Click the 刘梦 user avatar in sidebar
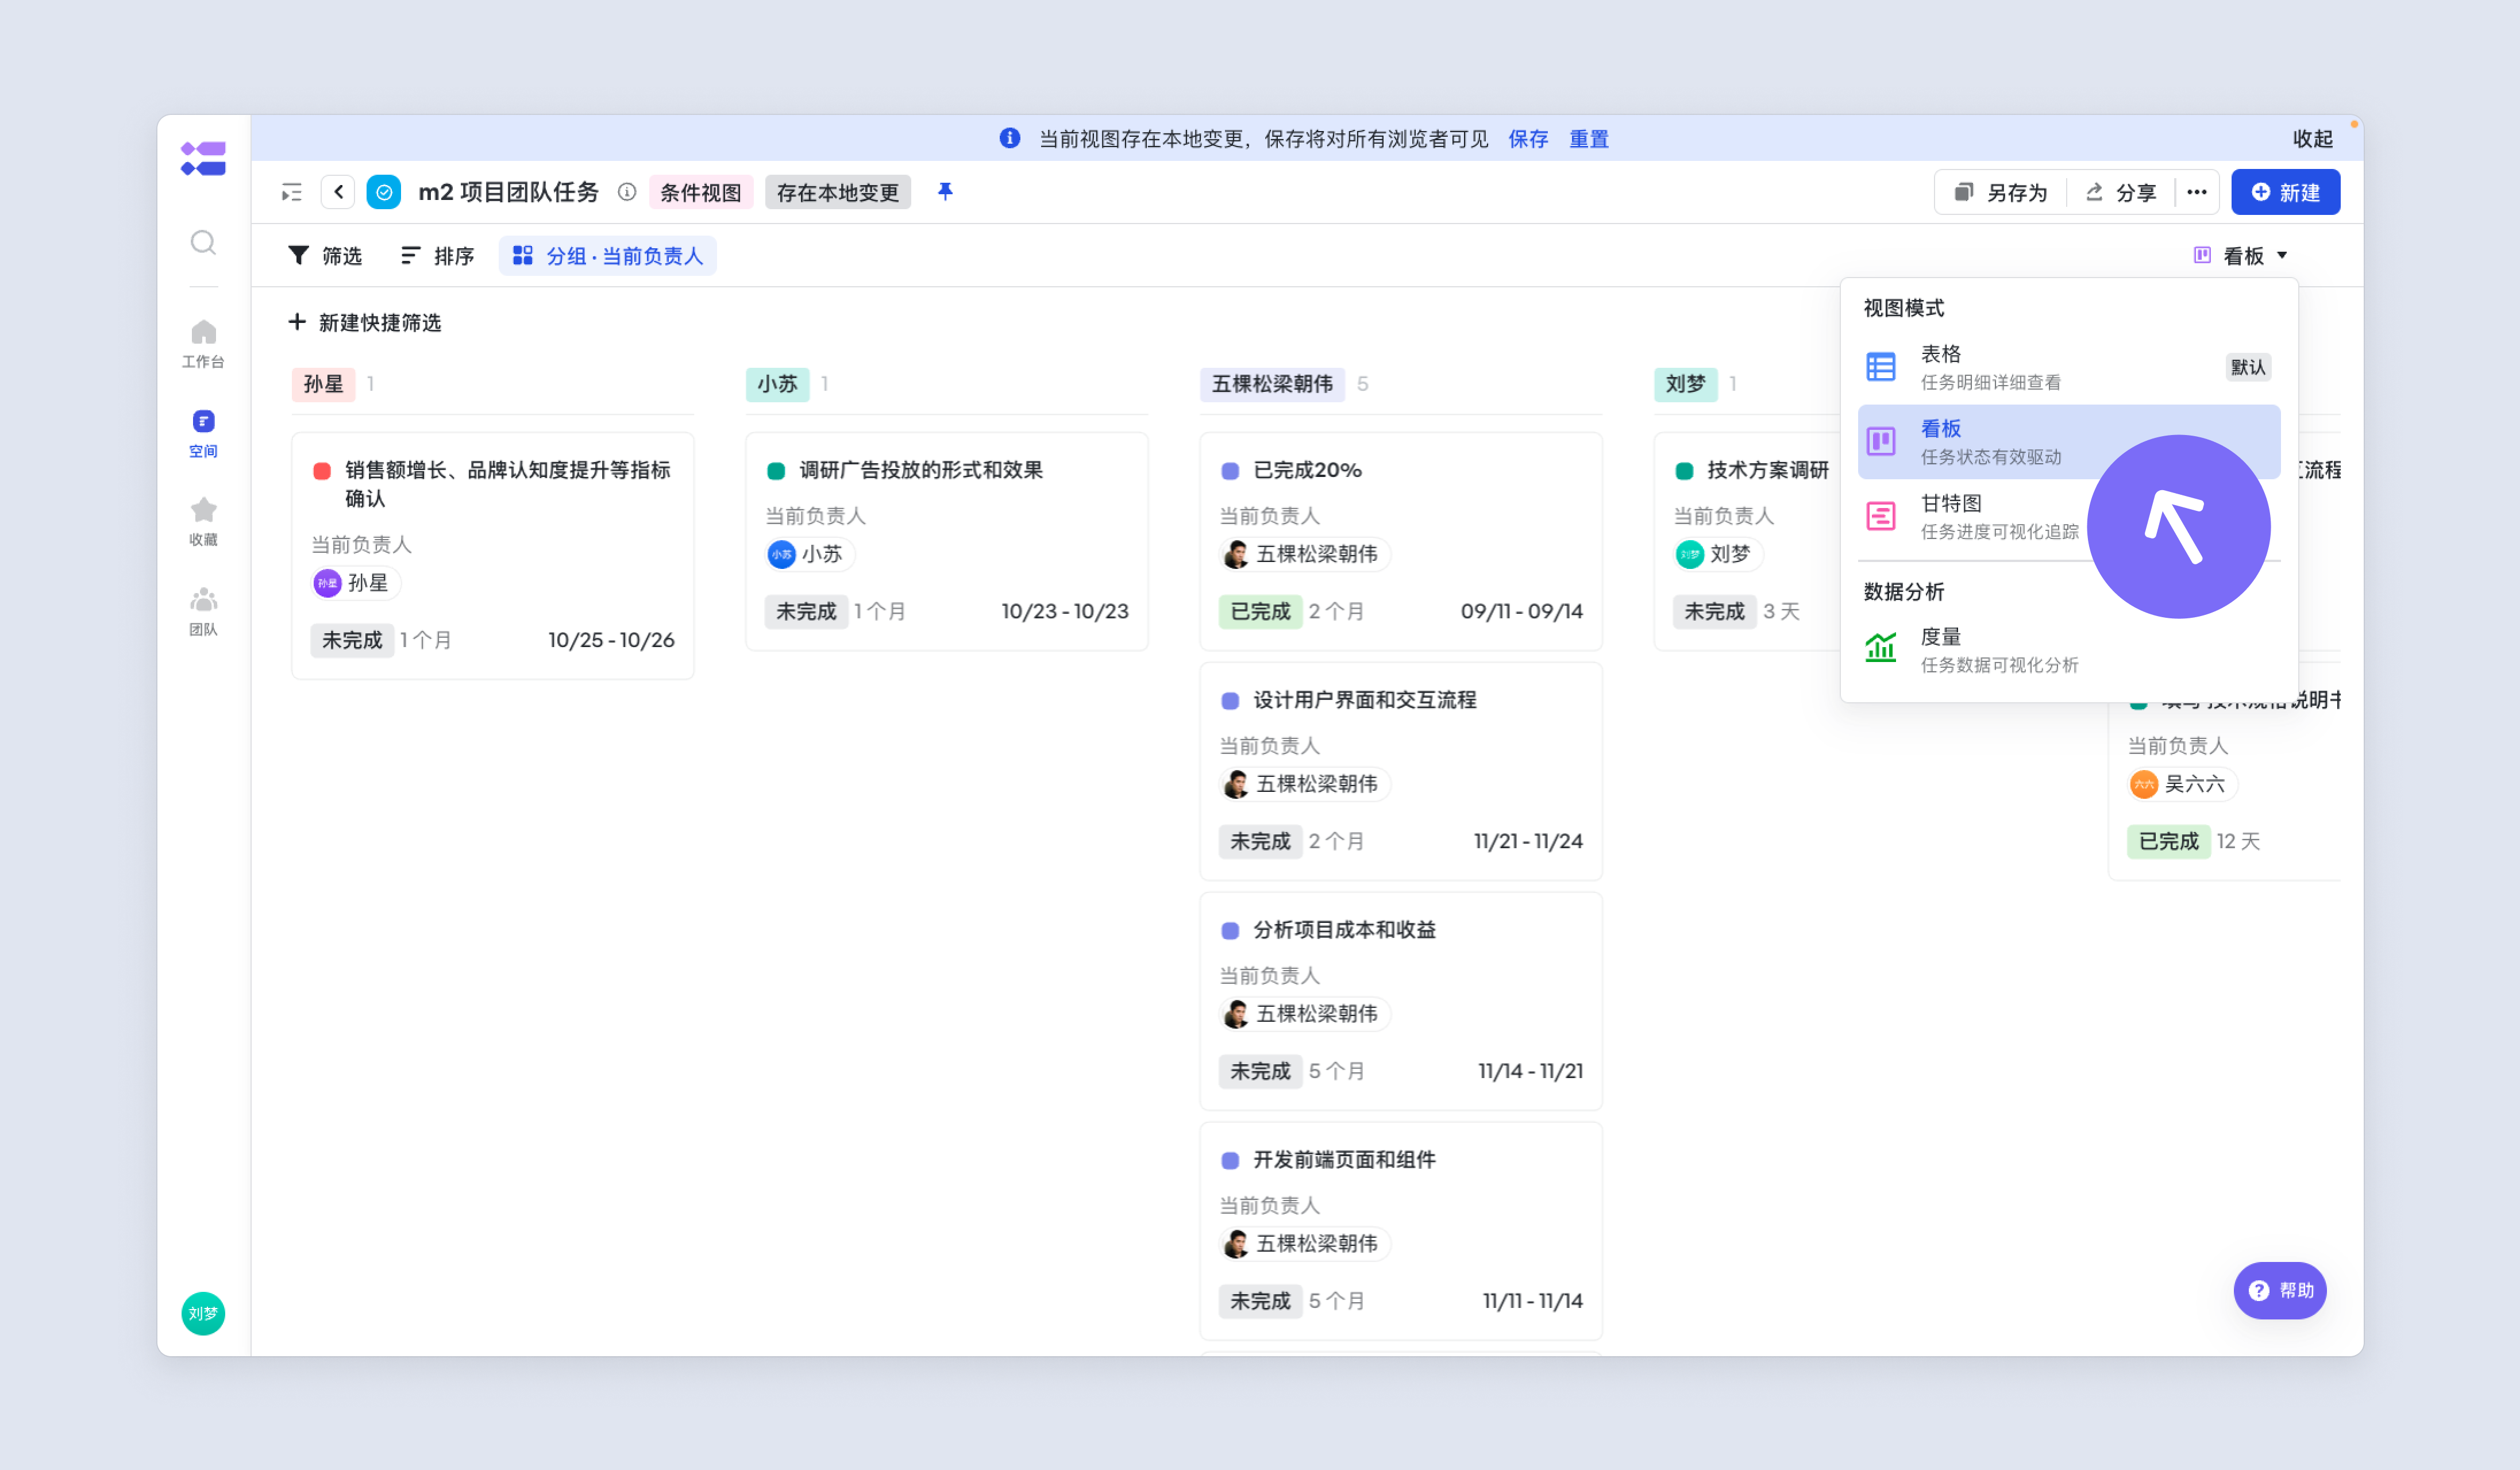 pyautogui.click(x=203, y=1313)
